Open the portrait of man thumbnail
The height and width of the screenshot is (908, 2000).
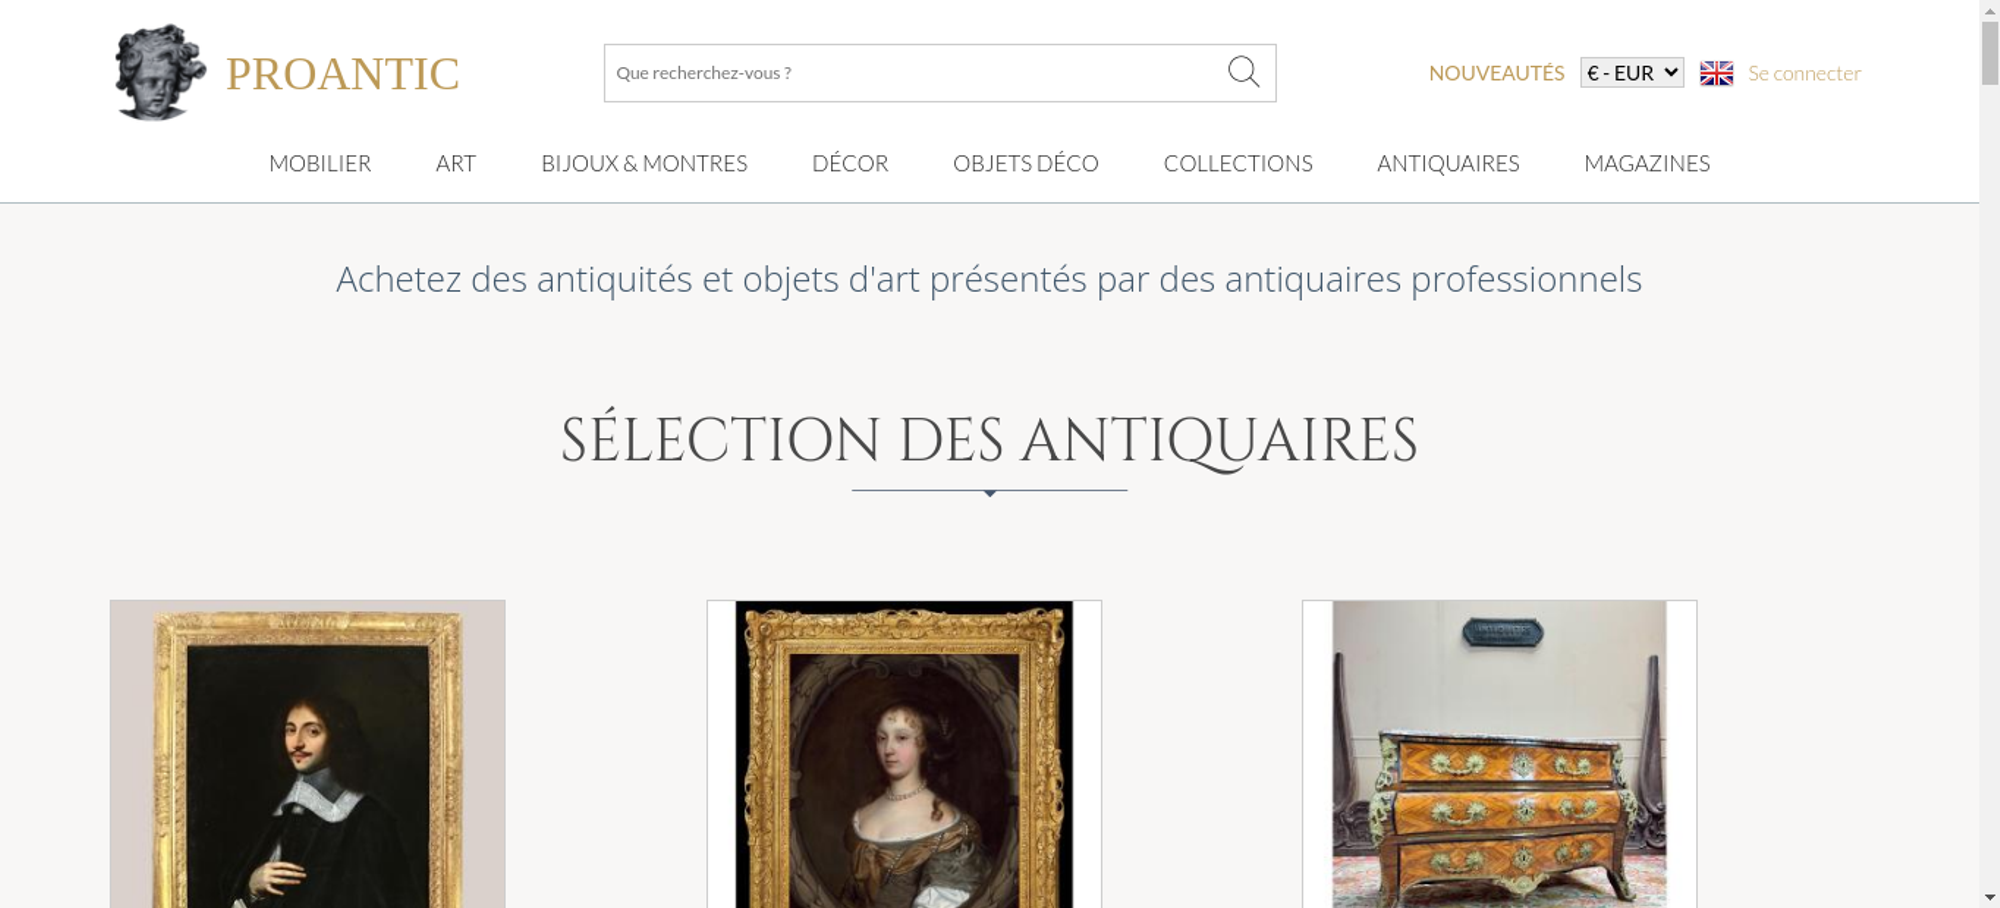(x=307, y=754)
